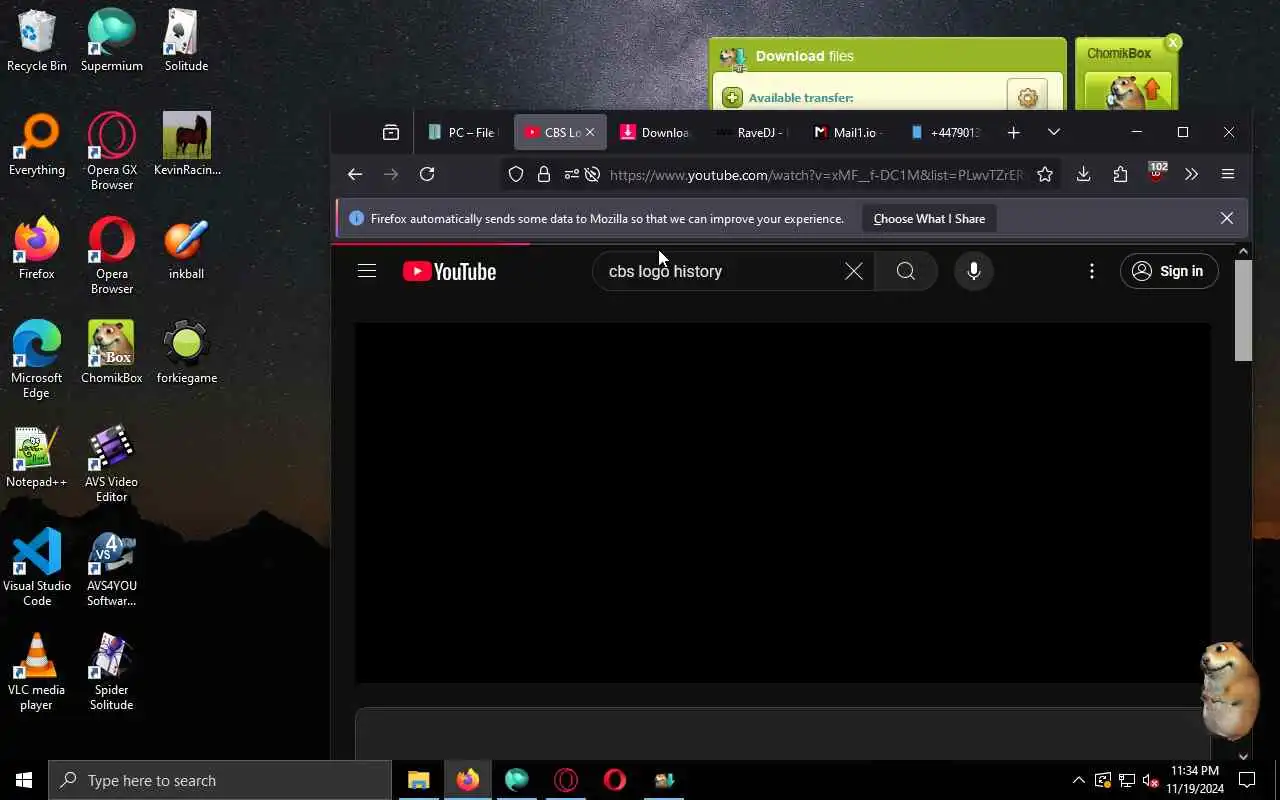Open the Everything search desktop icon

click(37, 144)
